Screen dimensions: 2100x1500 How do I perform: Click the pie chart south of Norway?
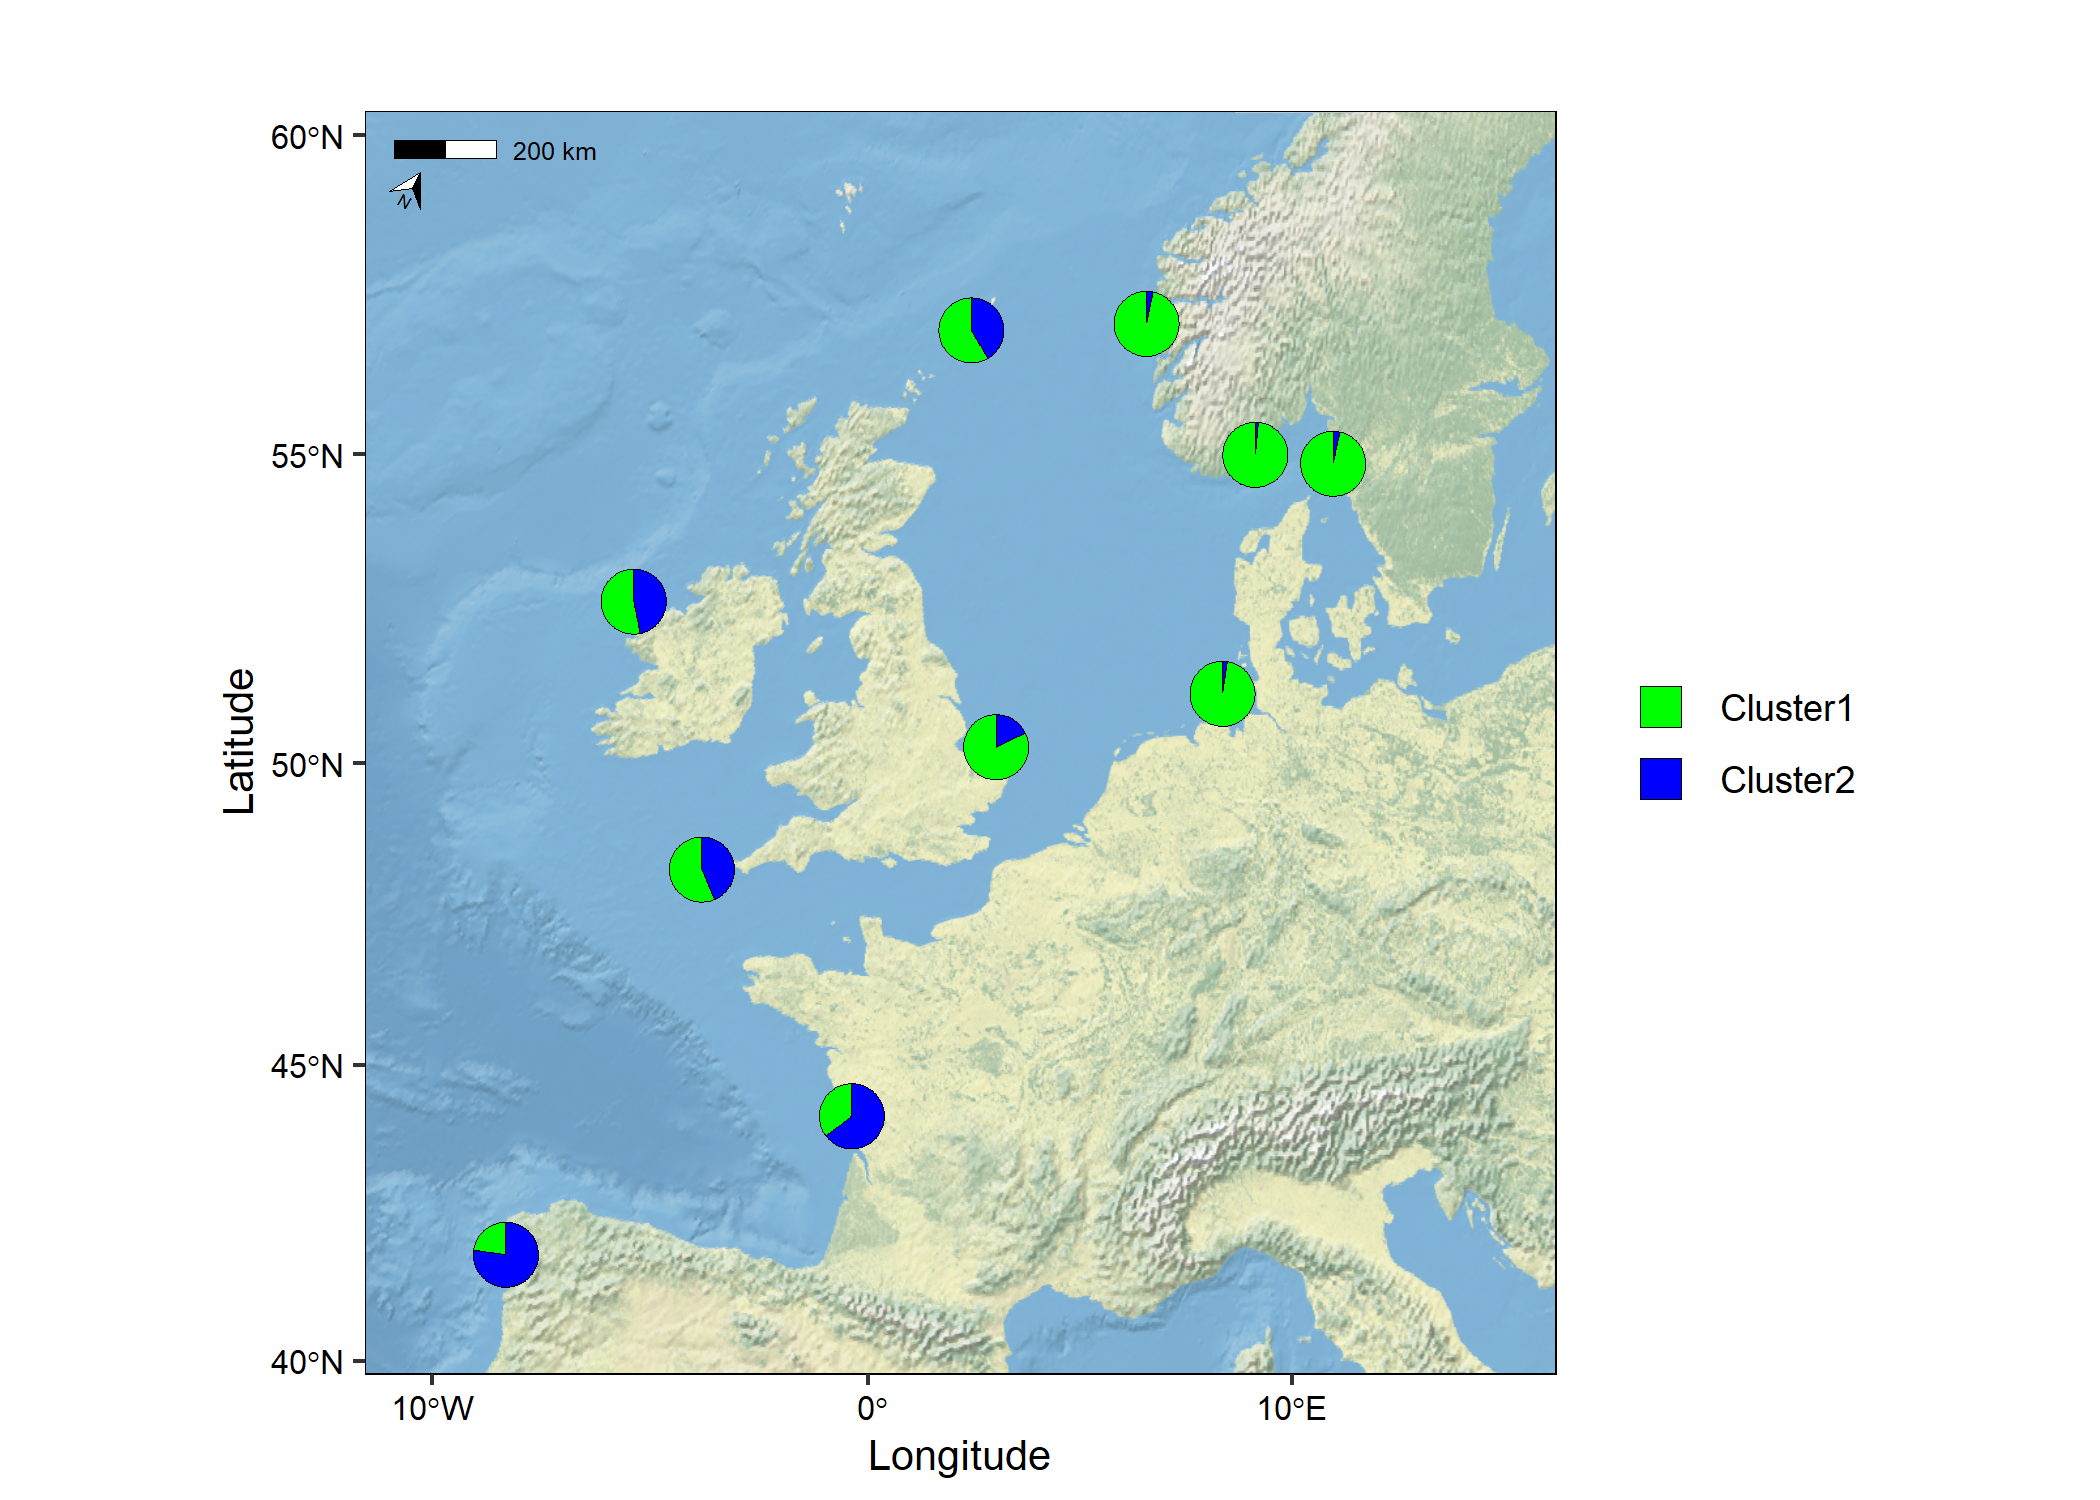pyautogui.click(x=1254, y=454)
